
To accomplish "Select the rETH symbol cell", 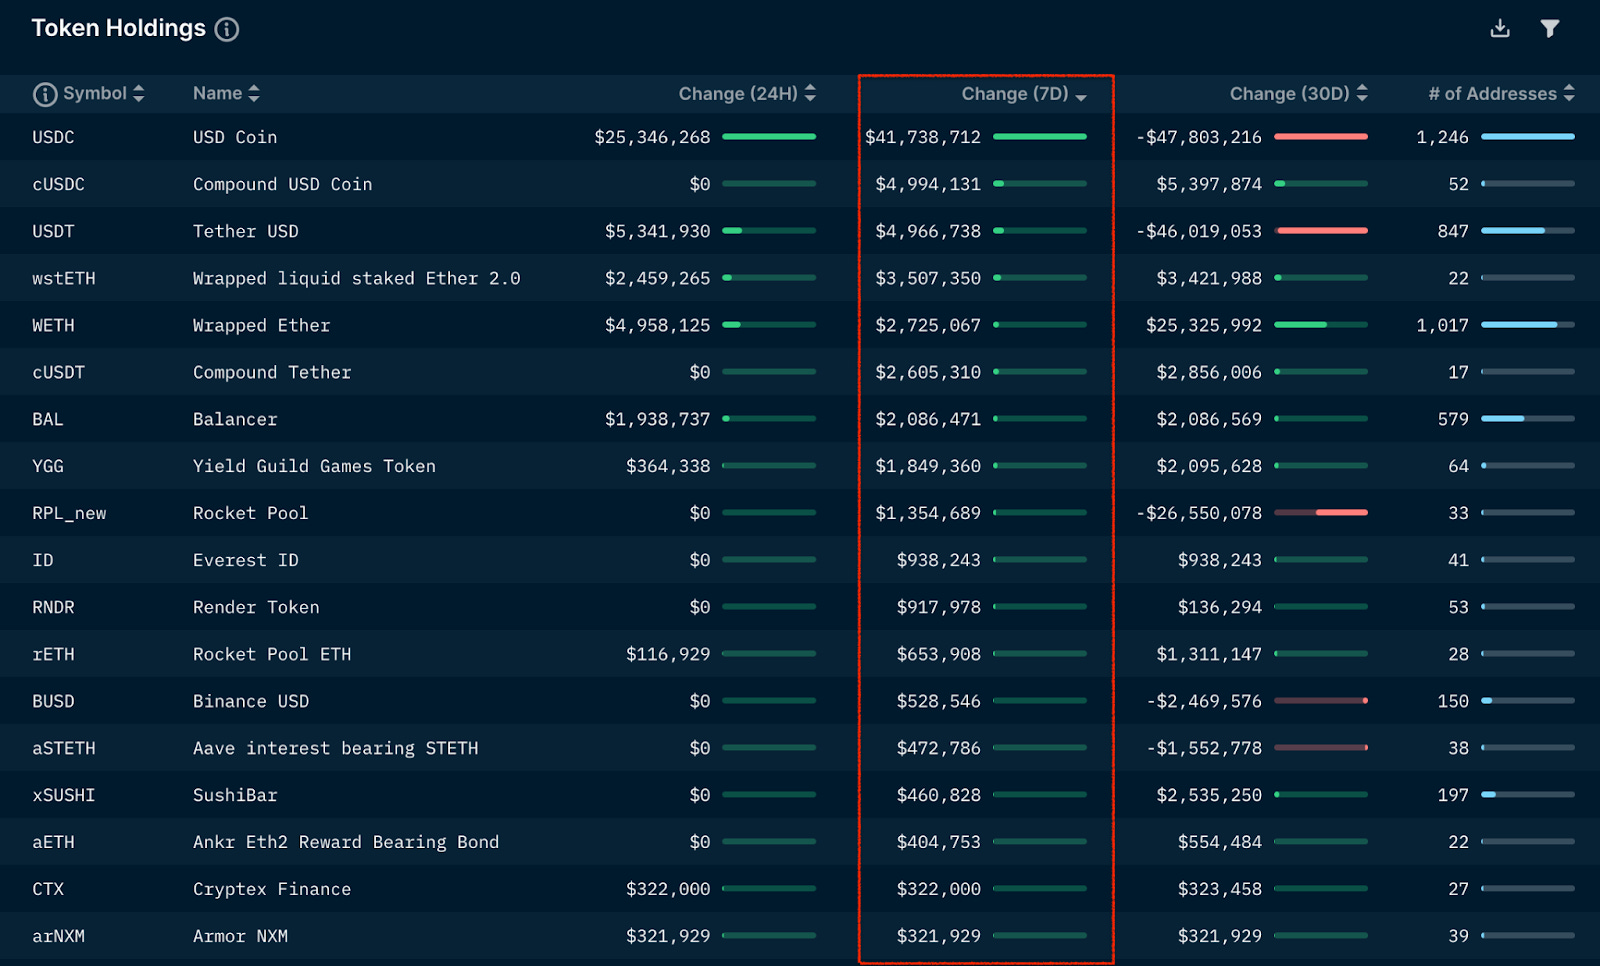I will click(x=53, y=654).
